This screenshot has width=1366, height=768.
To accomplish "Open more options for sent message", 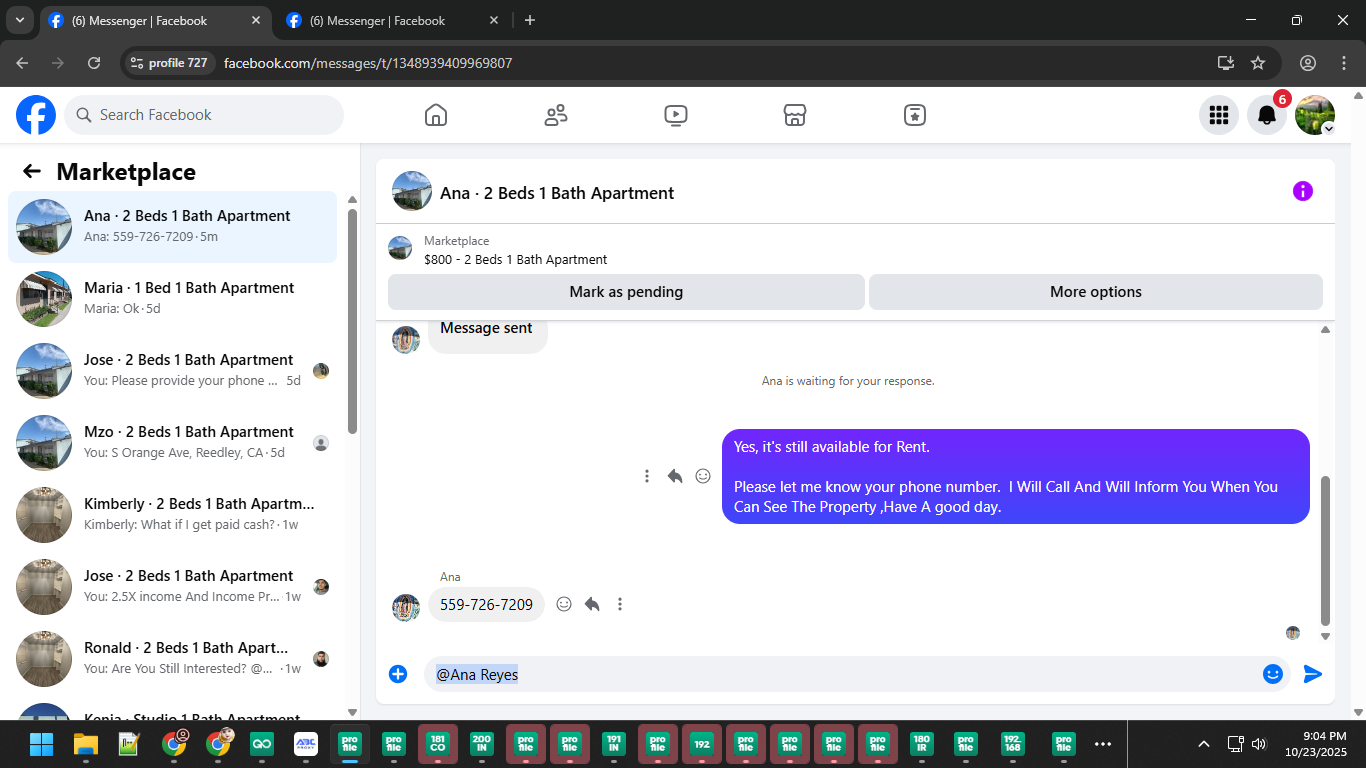I will (647, 476).
